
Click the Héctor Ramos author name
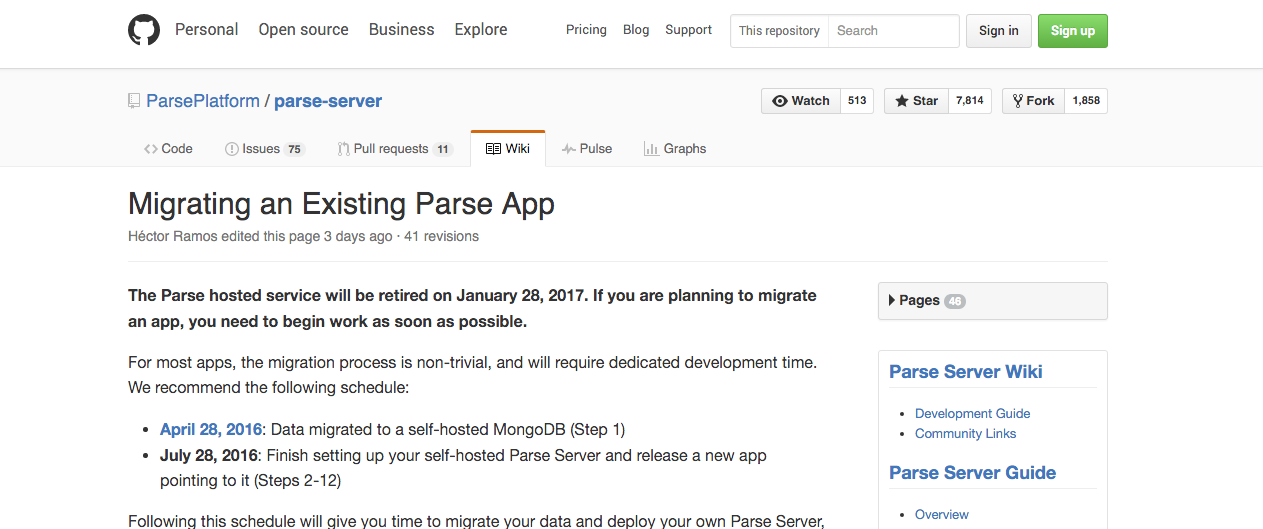174,237
